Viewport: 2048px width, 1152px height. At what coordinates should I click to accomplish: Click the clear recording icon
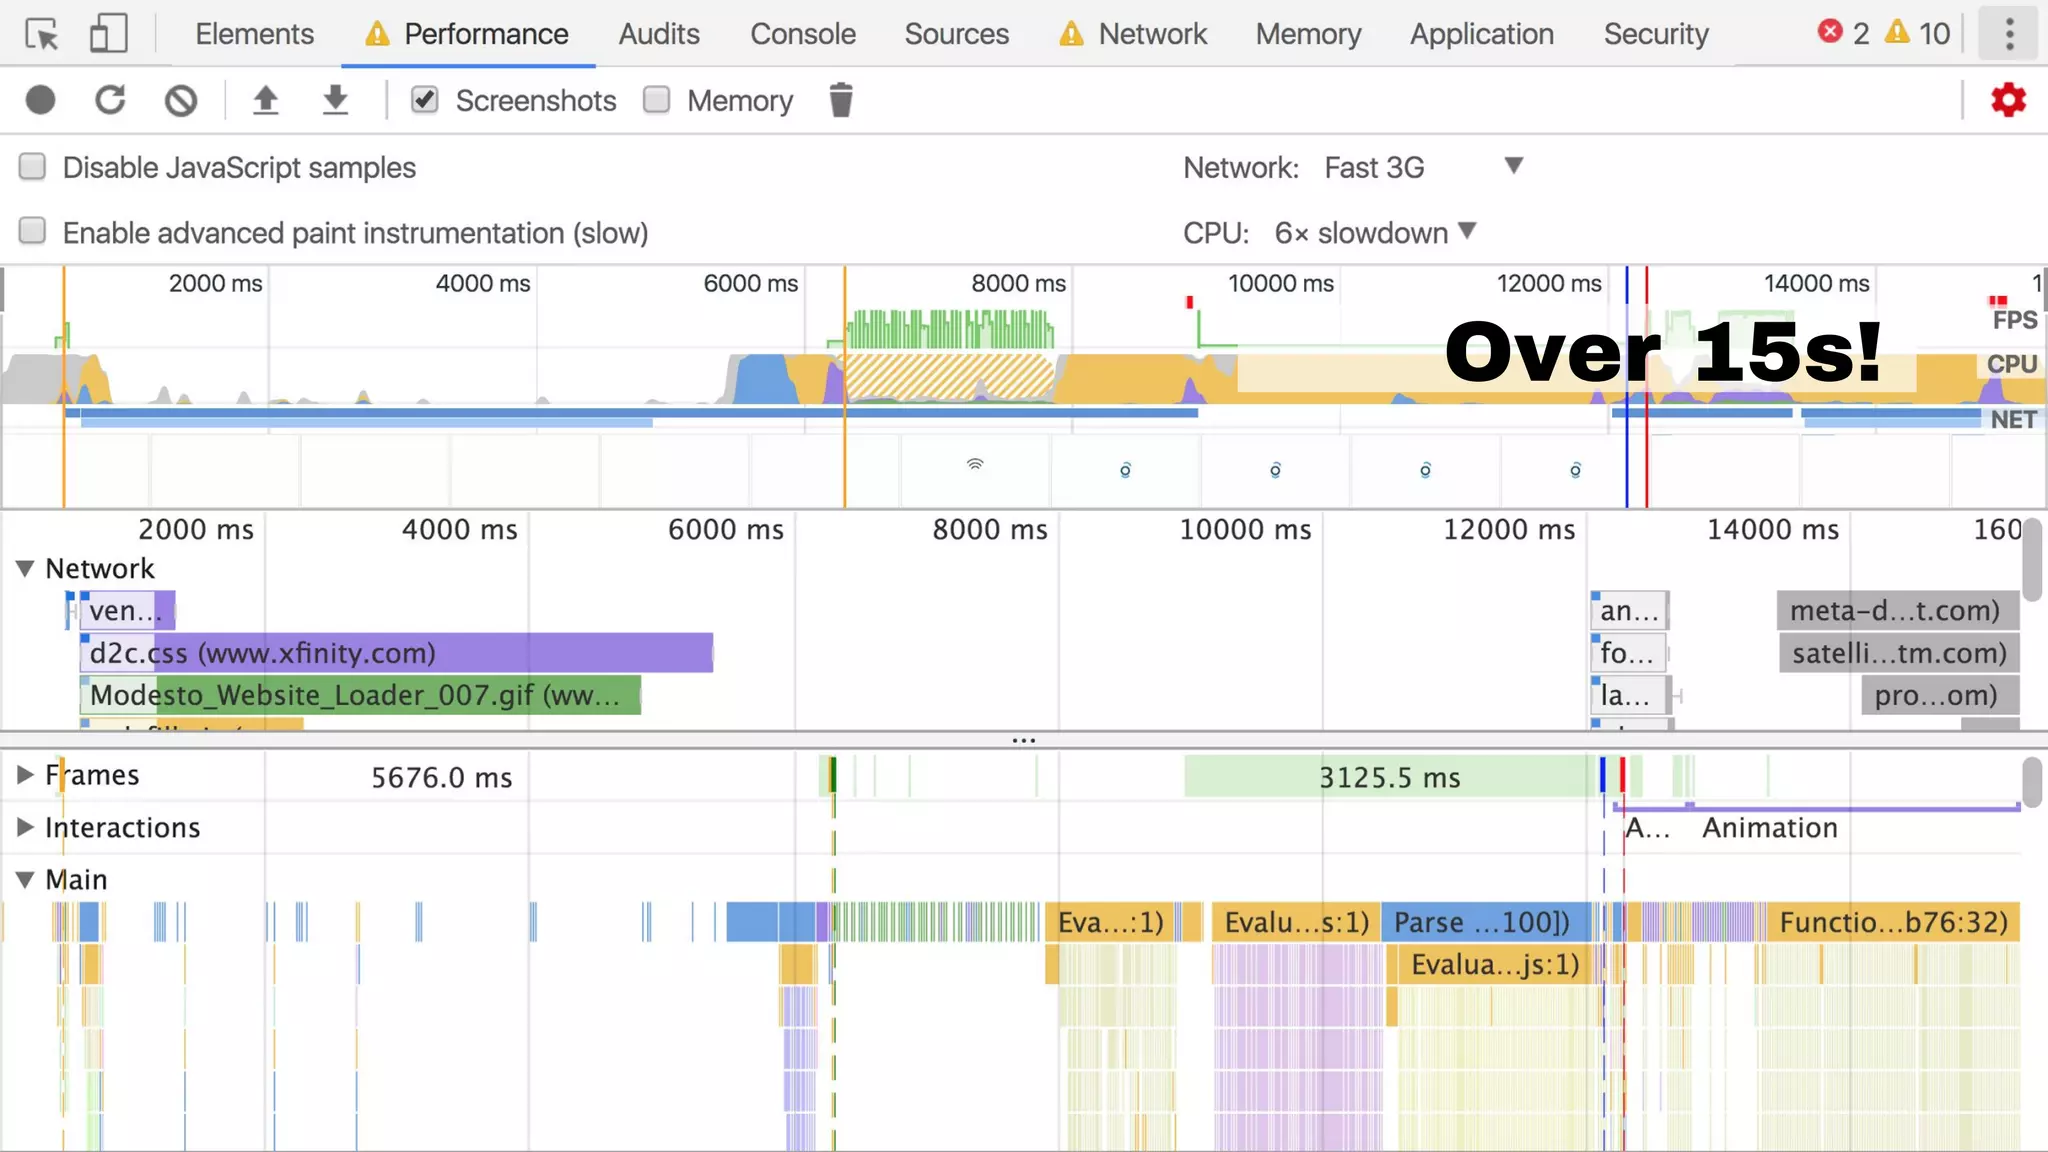[x=181, y=100]
